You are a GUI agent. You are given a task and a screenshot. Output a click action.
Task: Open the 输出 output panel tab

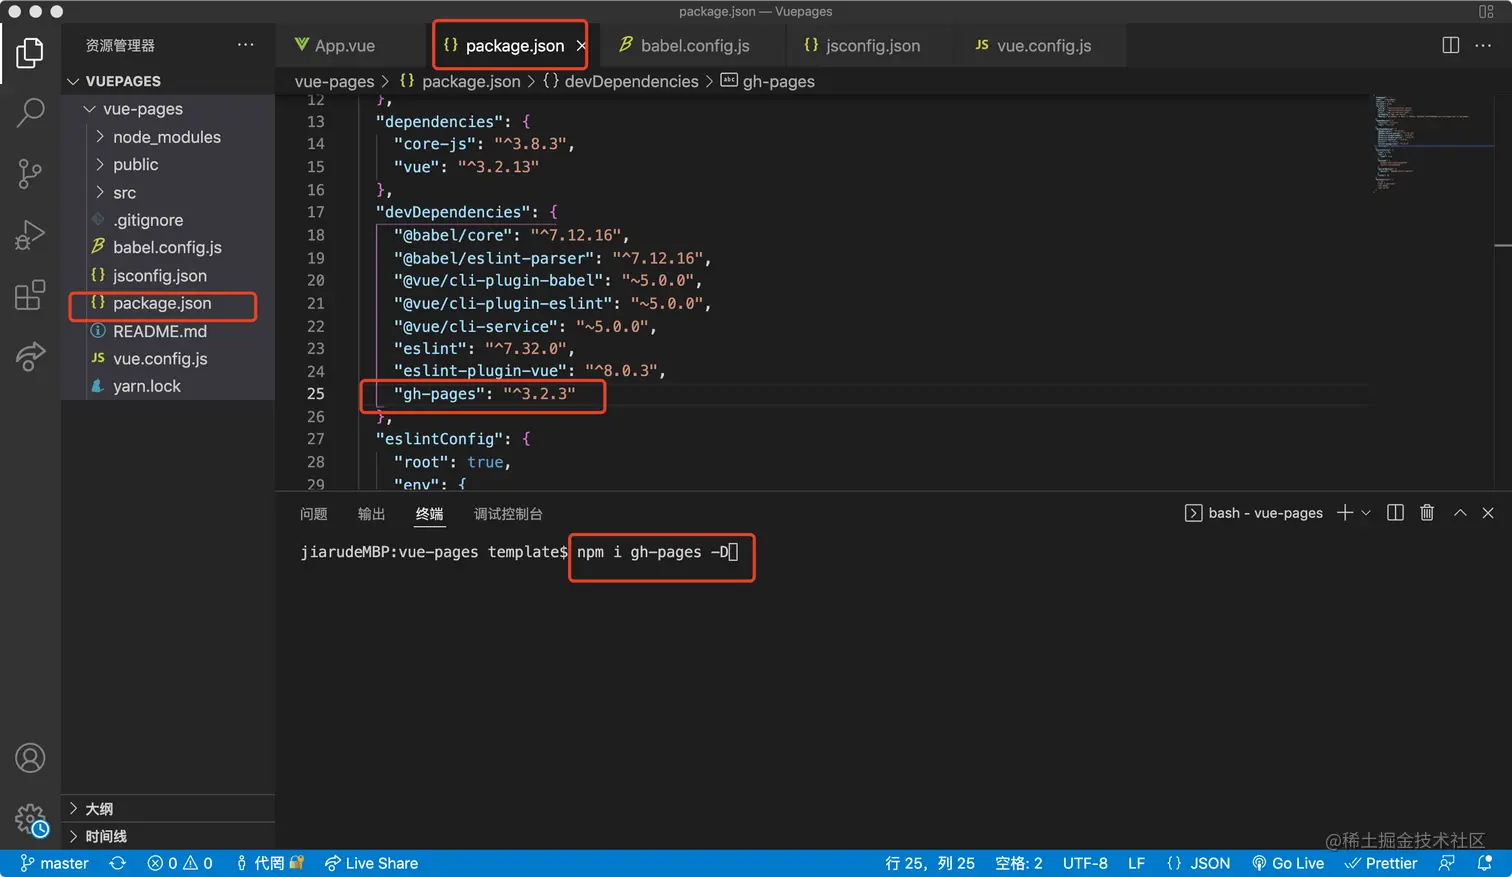point(372,514)
